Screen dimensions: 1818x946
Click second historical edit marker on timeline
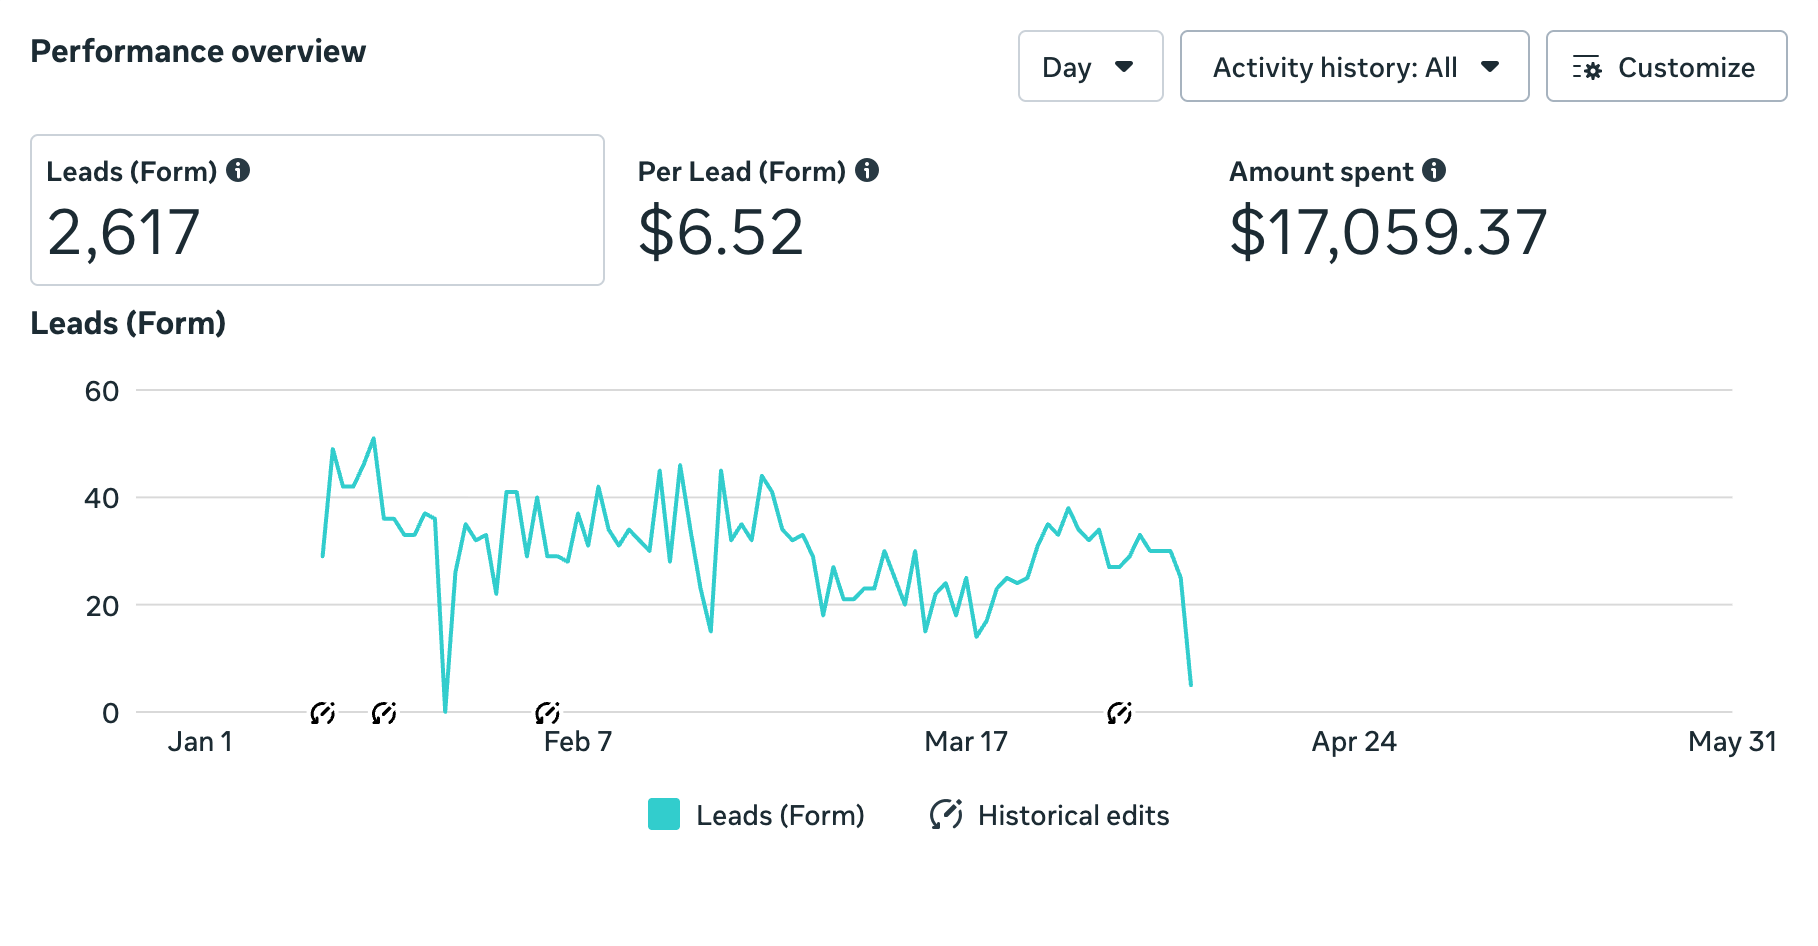[384, 712]
